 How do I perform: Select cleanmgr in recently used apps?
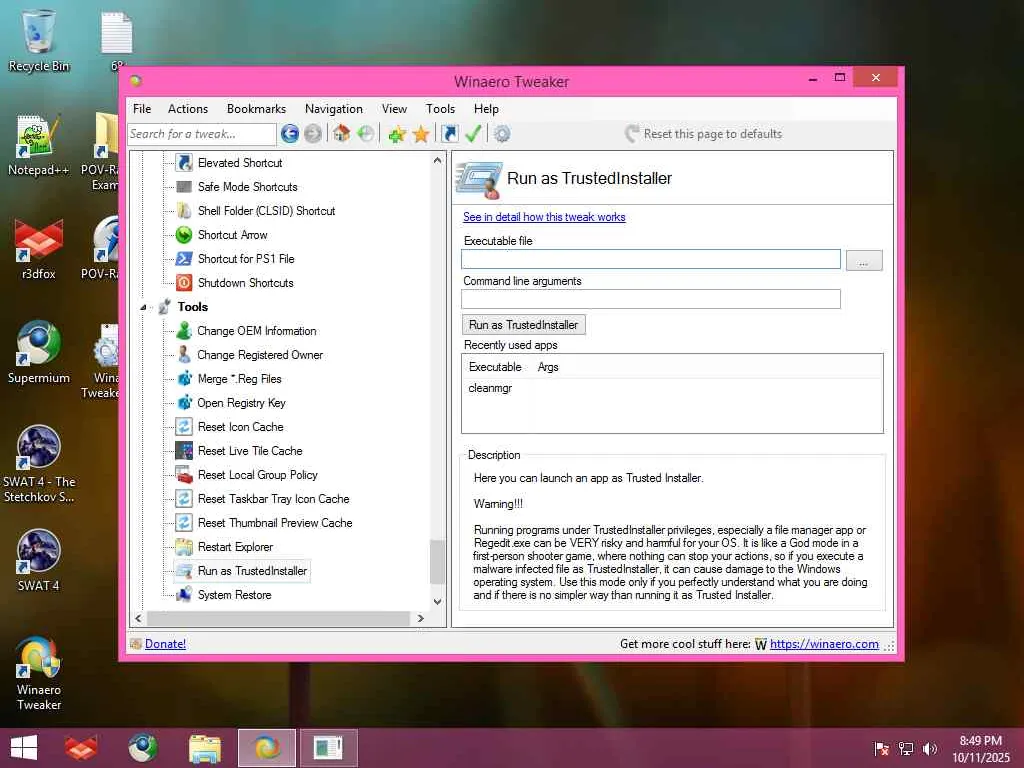pos(490,388)
